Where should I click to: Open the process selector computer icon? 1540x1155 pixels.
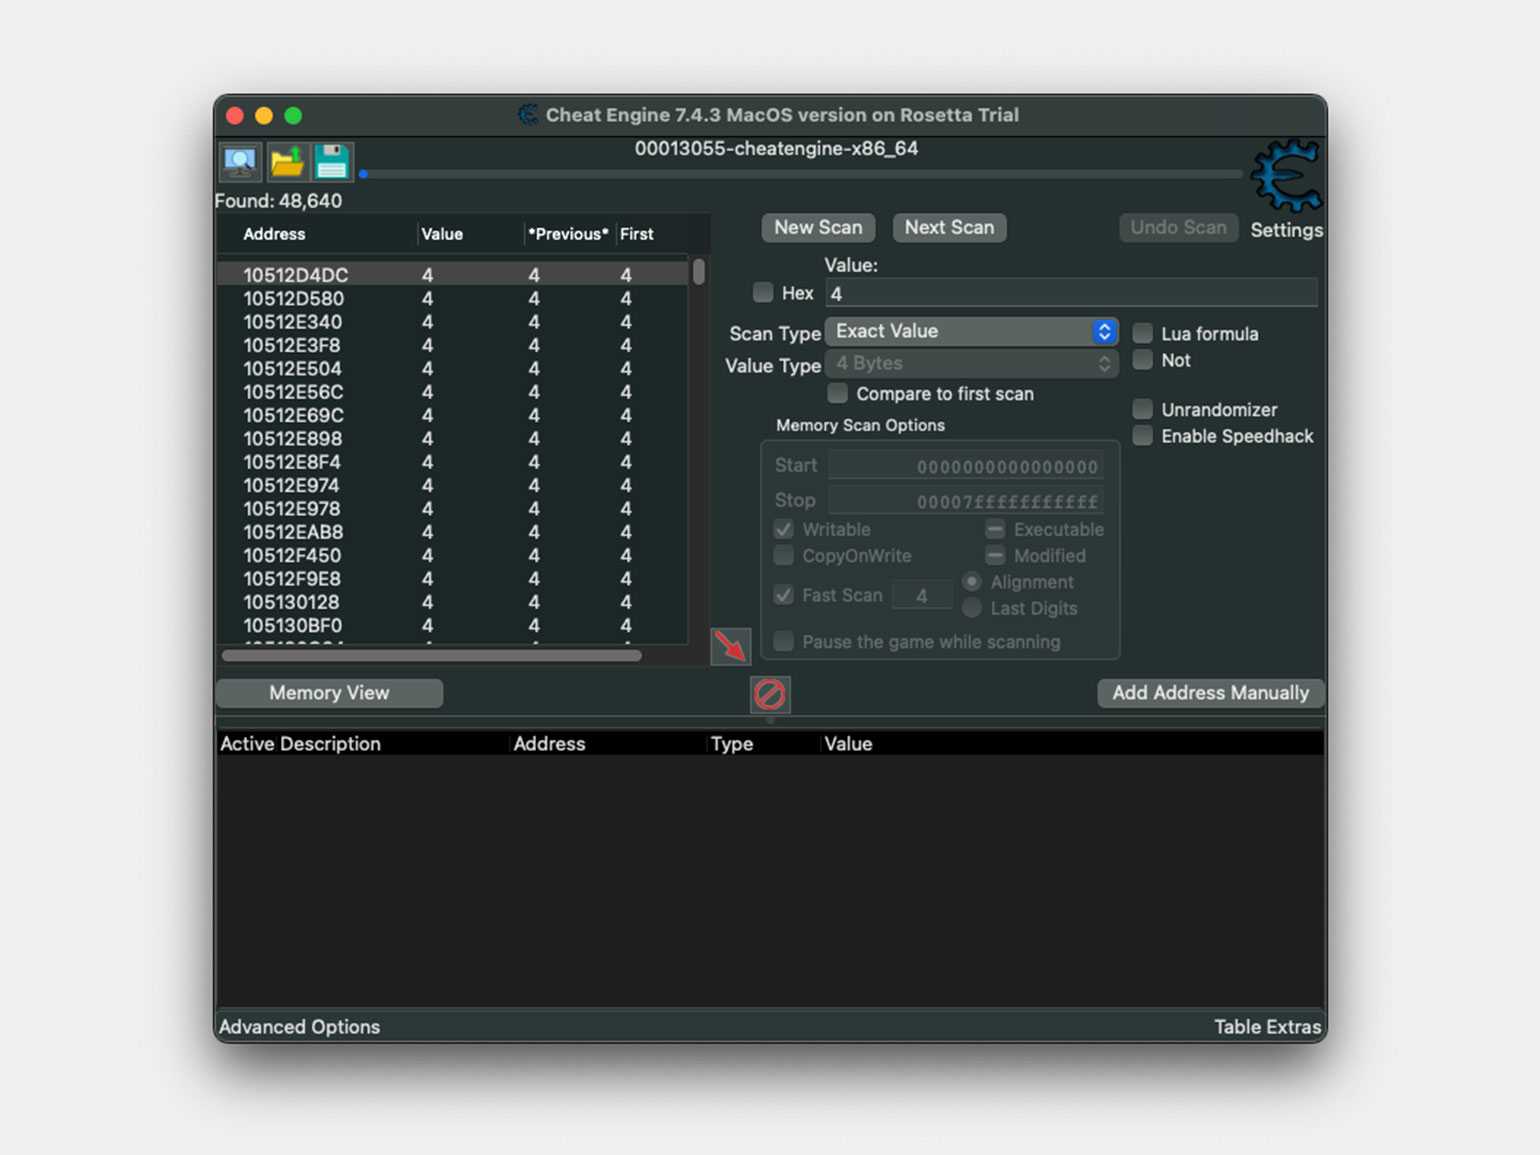pyautogui.click(x=240, y=162)
